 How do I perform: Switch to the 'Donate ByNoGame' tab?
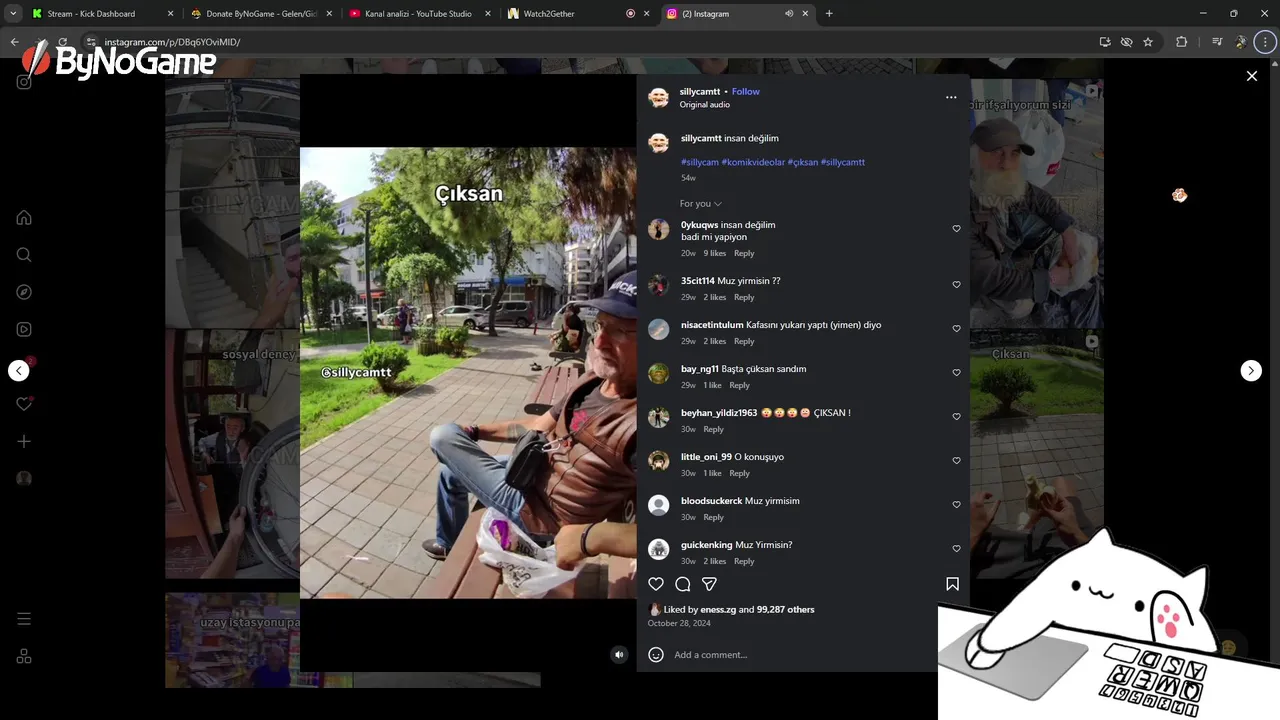(x=261, y=14)
